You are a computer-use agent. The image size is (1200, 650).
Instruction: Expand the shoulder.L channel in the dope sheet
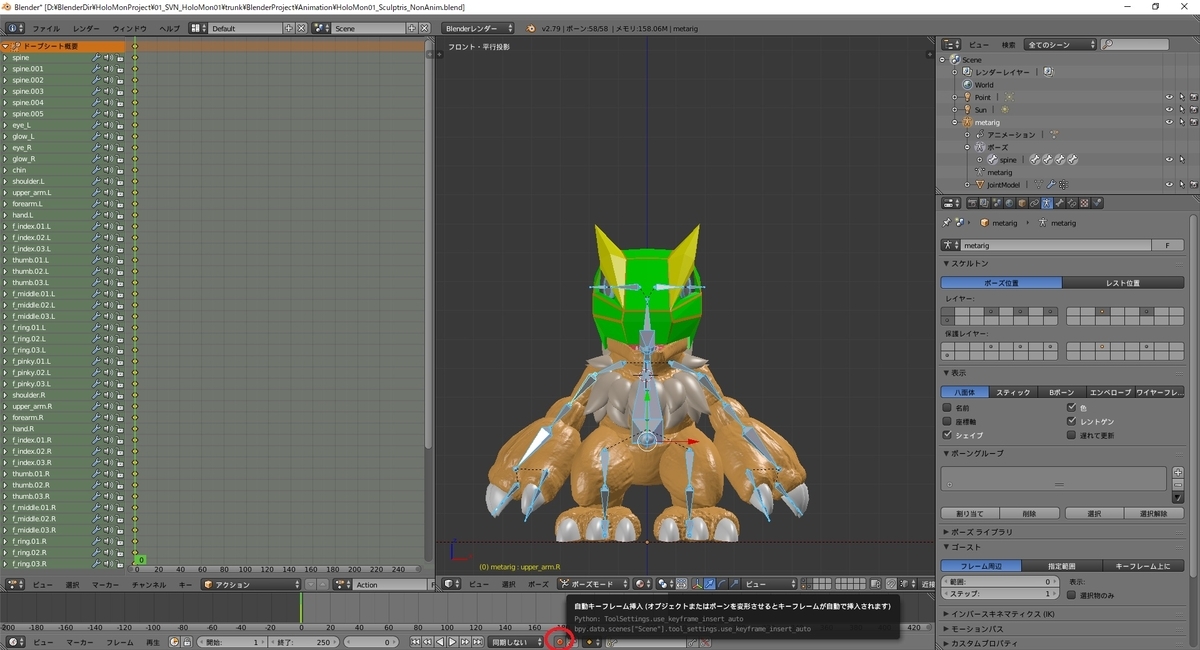pyautogui.click(x=5, y=181)
